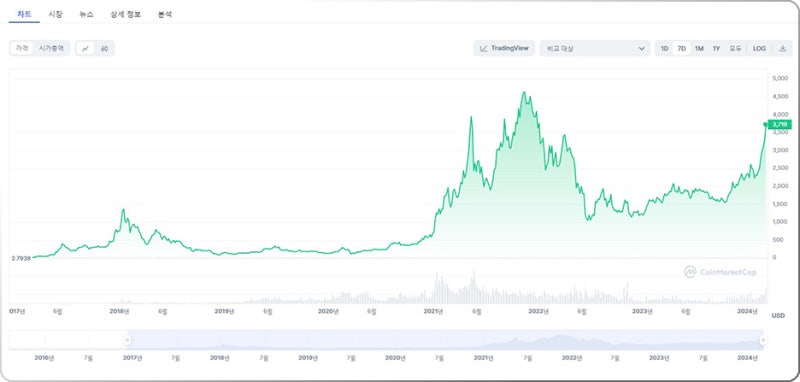800x382 pixels.
Task: Choose the 1M time range
Action: click(699, 48)
